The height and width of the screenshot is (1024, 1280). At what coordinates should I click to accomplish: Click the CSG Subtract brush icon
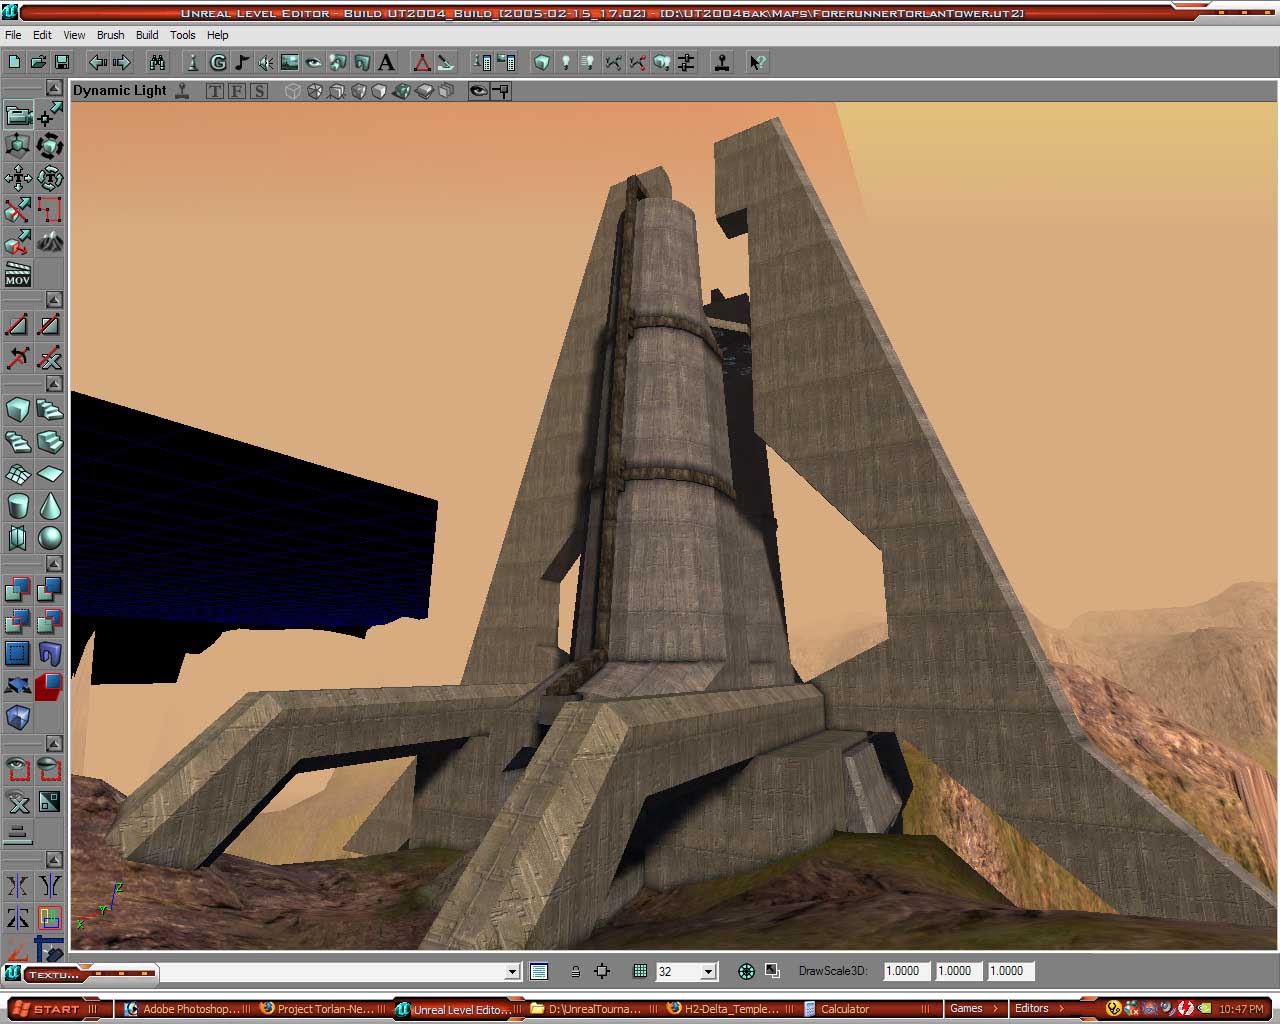click(50, 590)
